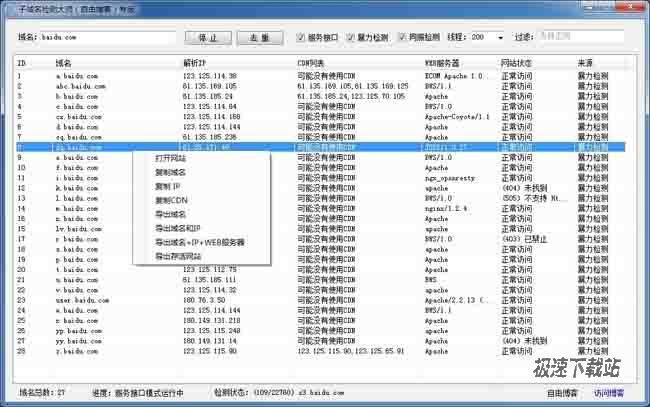Viewport: 650px width, 407px height.
Task: Choose 复制CDN from the context menu
Action: coord(171,200)
